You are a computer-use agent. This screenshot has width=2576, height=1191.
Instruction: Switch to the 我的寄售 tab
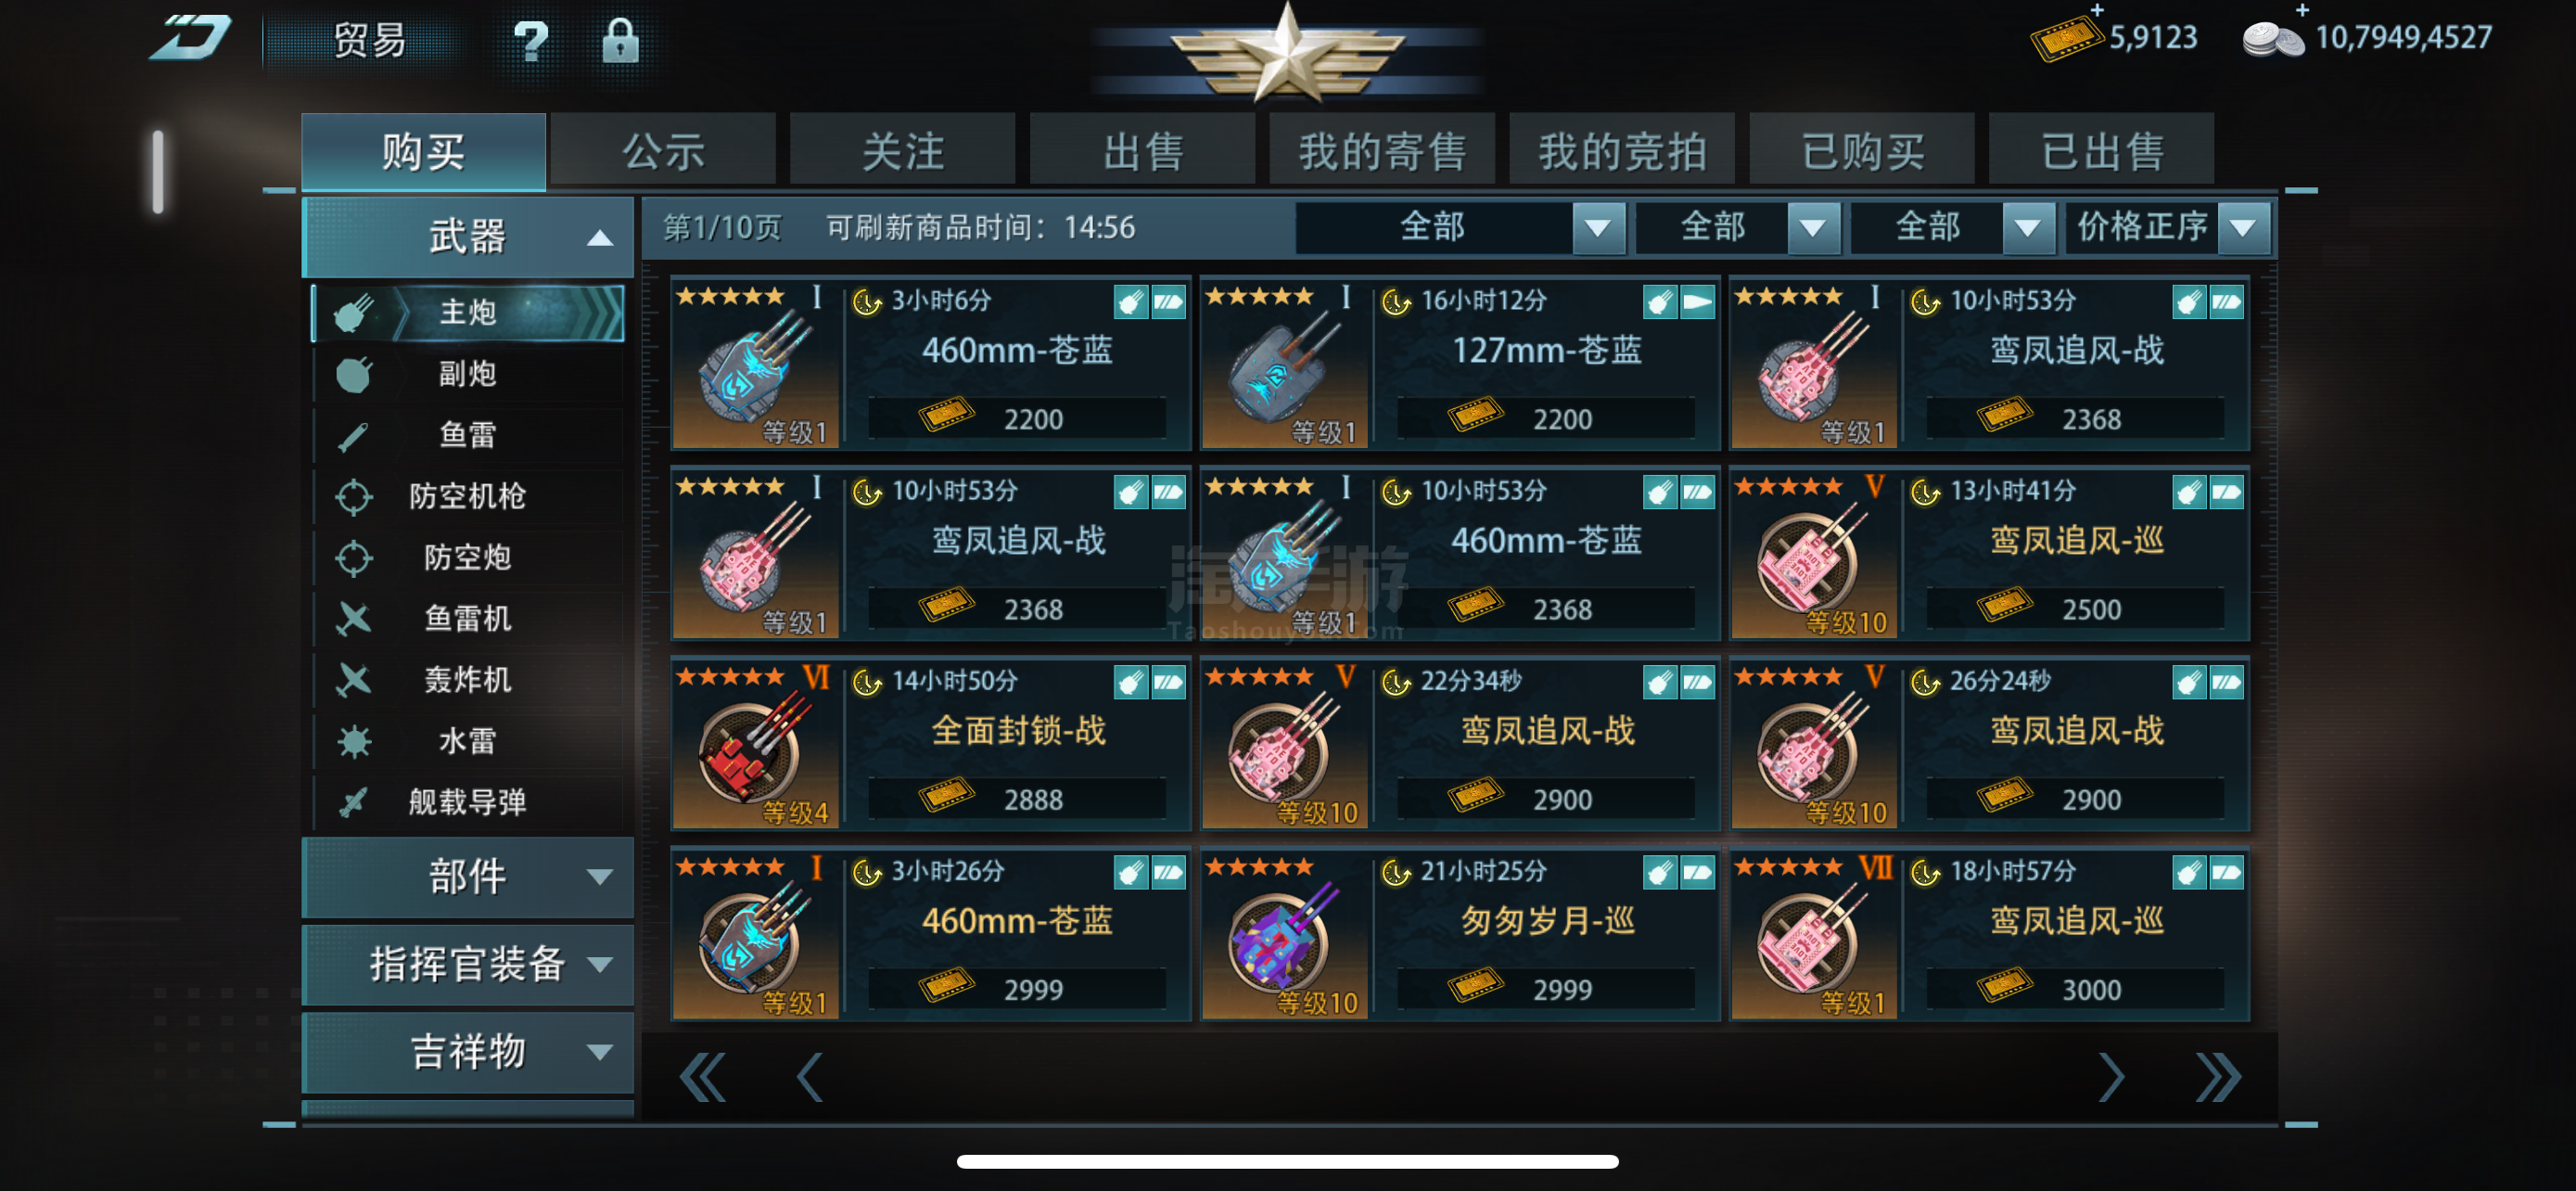pos(1382,150)
